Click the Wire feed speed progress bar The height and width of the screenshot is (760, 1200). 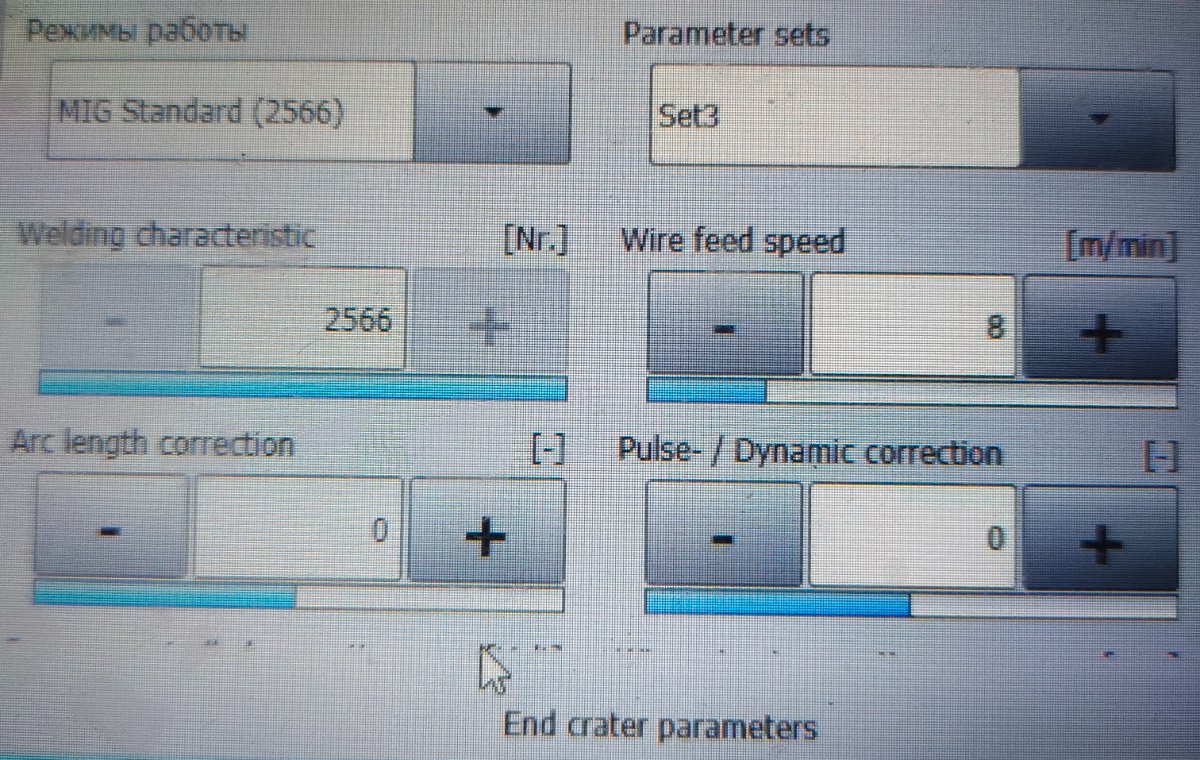click(911, 392)
